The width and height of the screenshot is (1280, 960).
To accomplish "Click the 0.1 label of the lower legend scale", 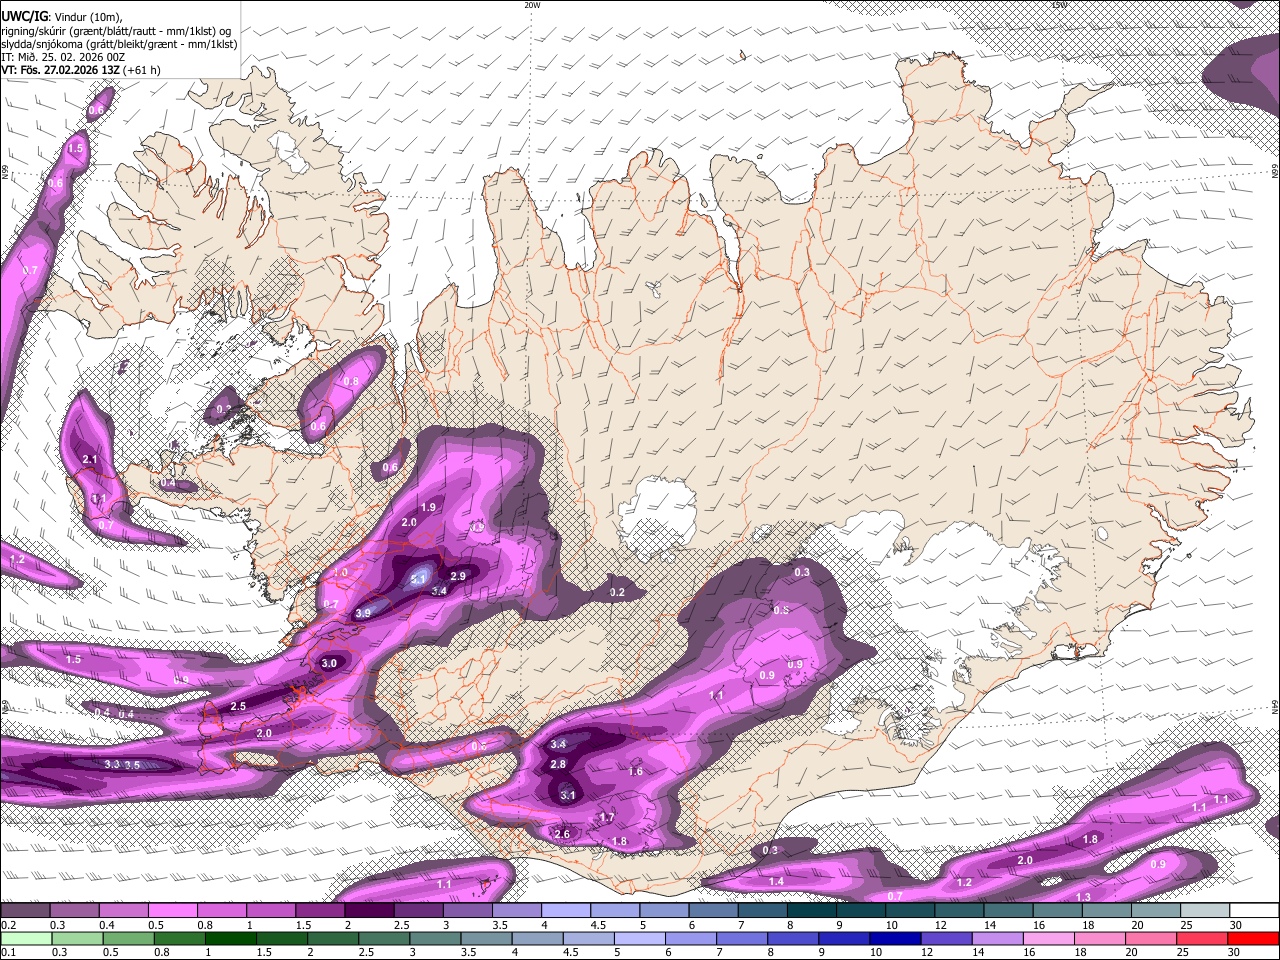I will tap(8, 952).
